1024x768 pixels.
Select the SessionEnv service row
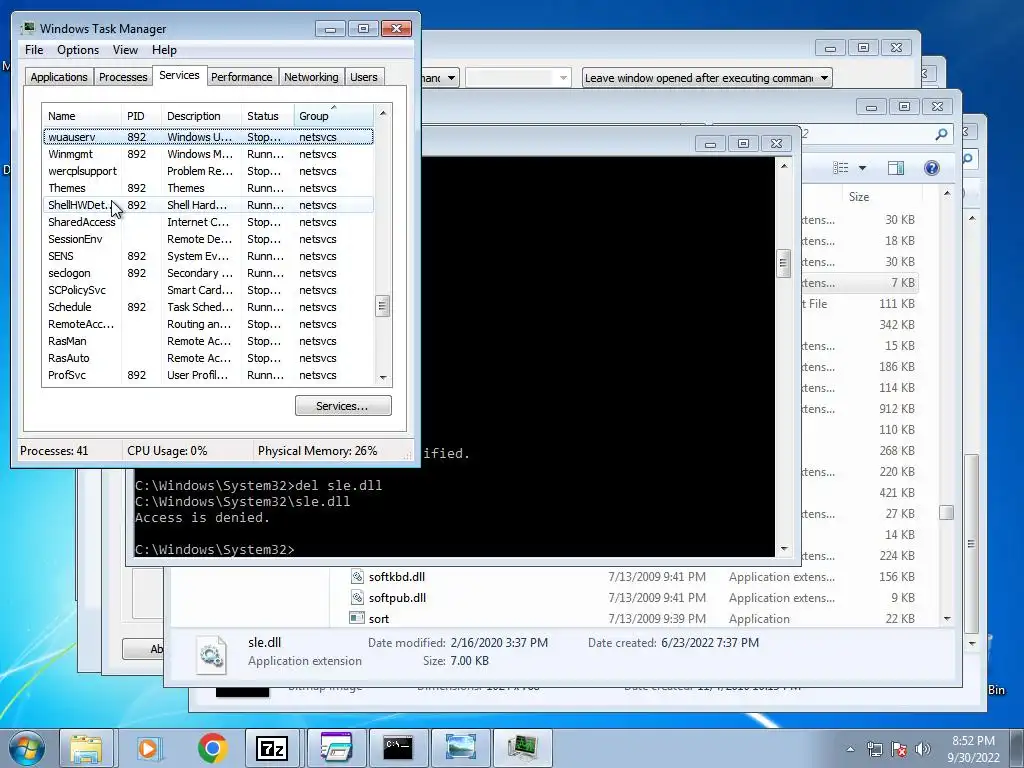coord(208,239)
